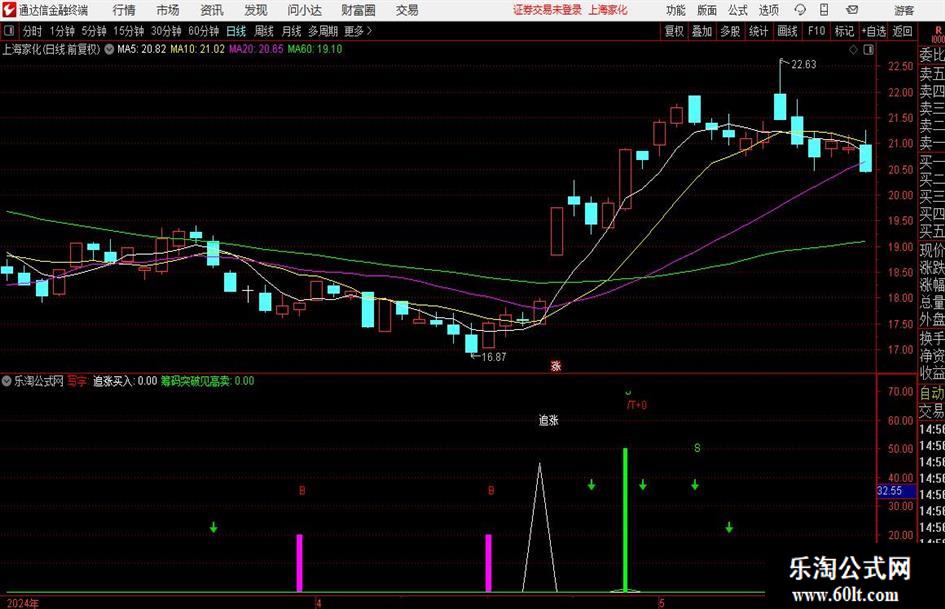Click the 标记 toolbar button

[x=844, y=31]
